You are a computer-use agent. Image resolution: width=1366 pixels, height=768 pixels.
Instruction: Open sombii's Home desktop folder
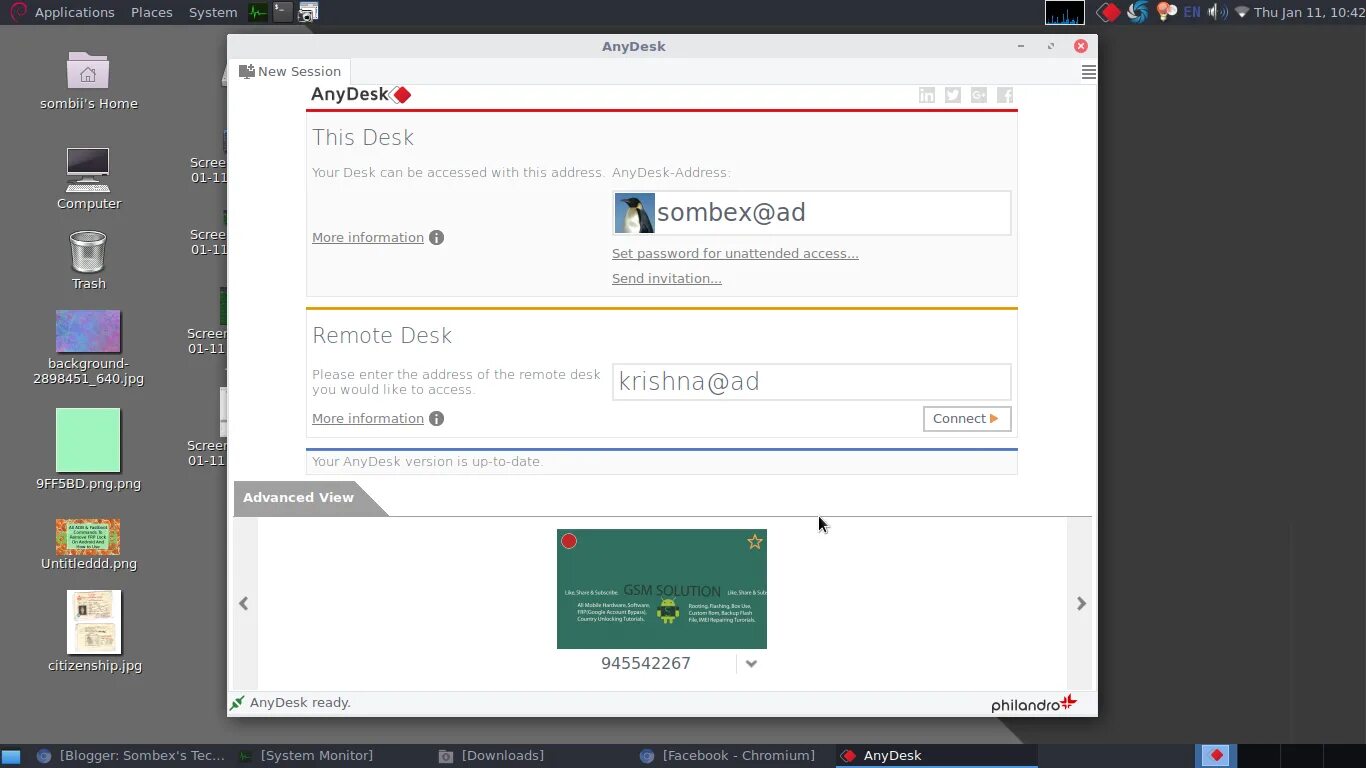coord(89,80)
